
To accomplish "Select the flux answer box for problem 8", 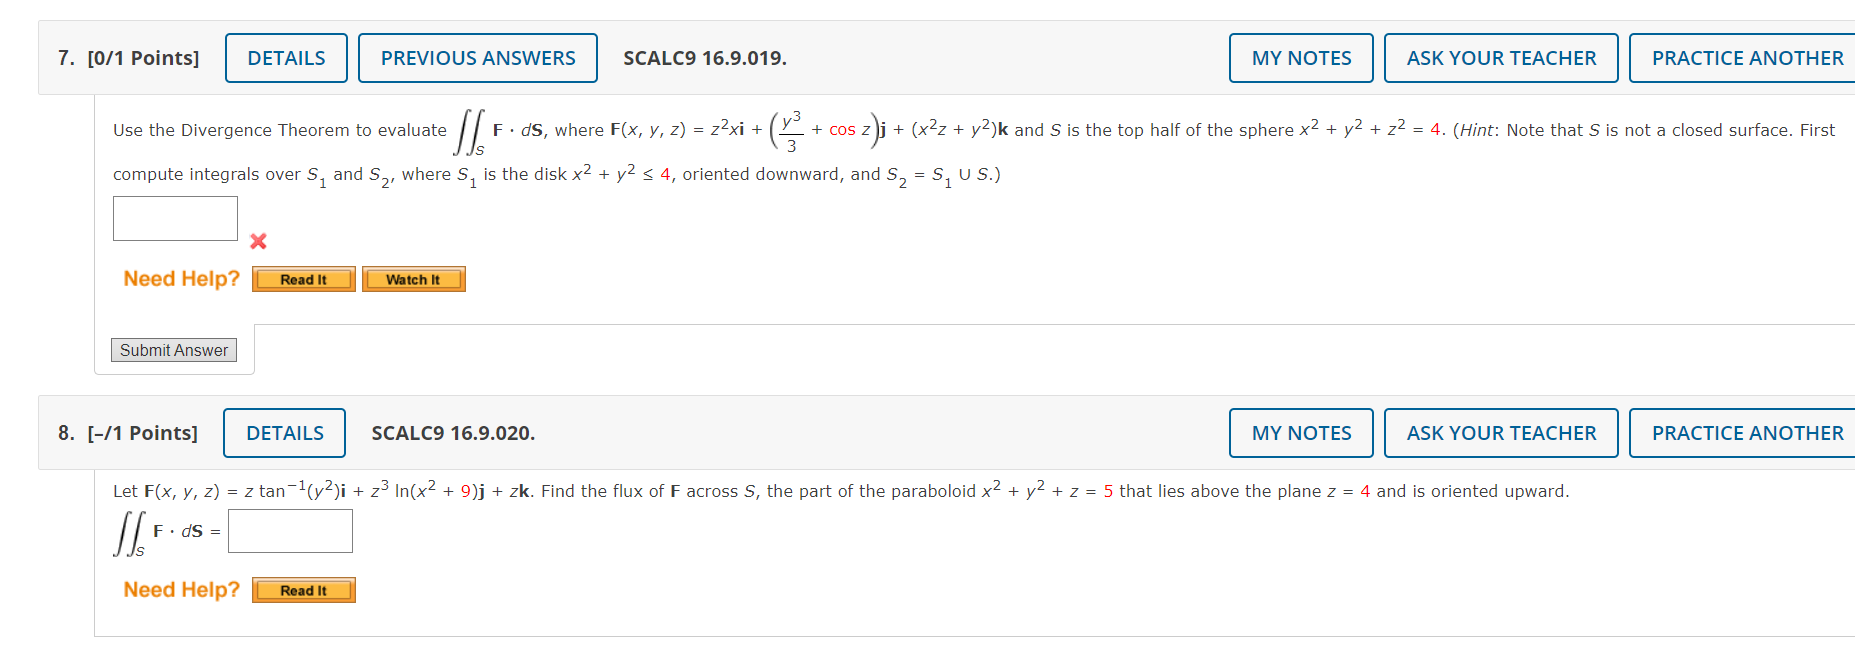I will [290, 530].
